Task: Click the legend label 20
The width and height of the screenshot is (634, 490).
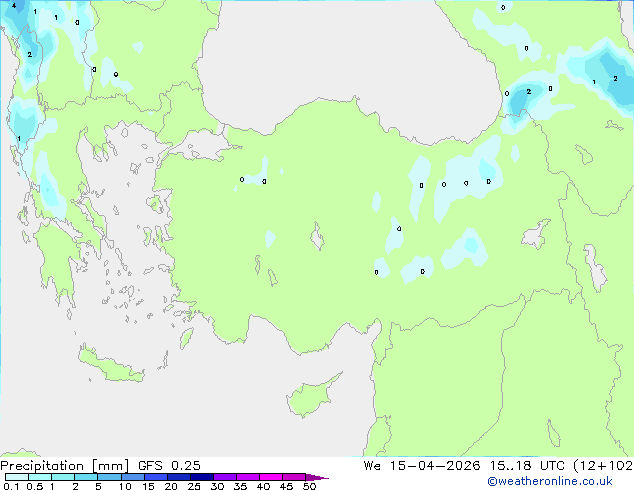Action: pos(171,486)
